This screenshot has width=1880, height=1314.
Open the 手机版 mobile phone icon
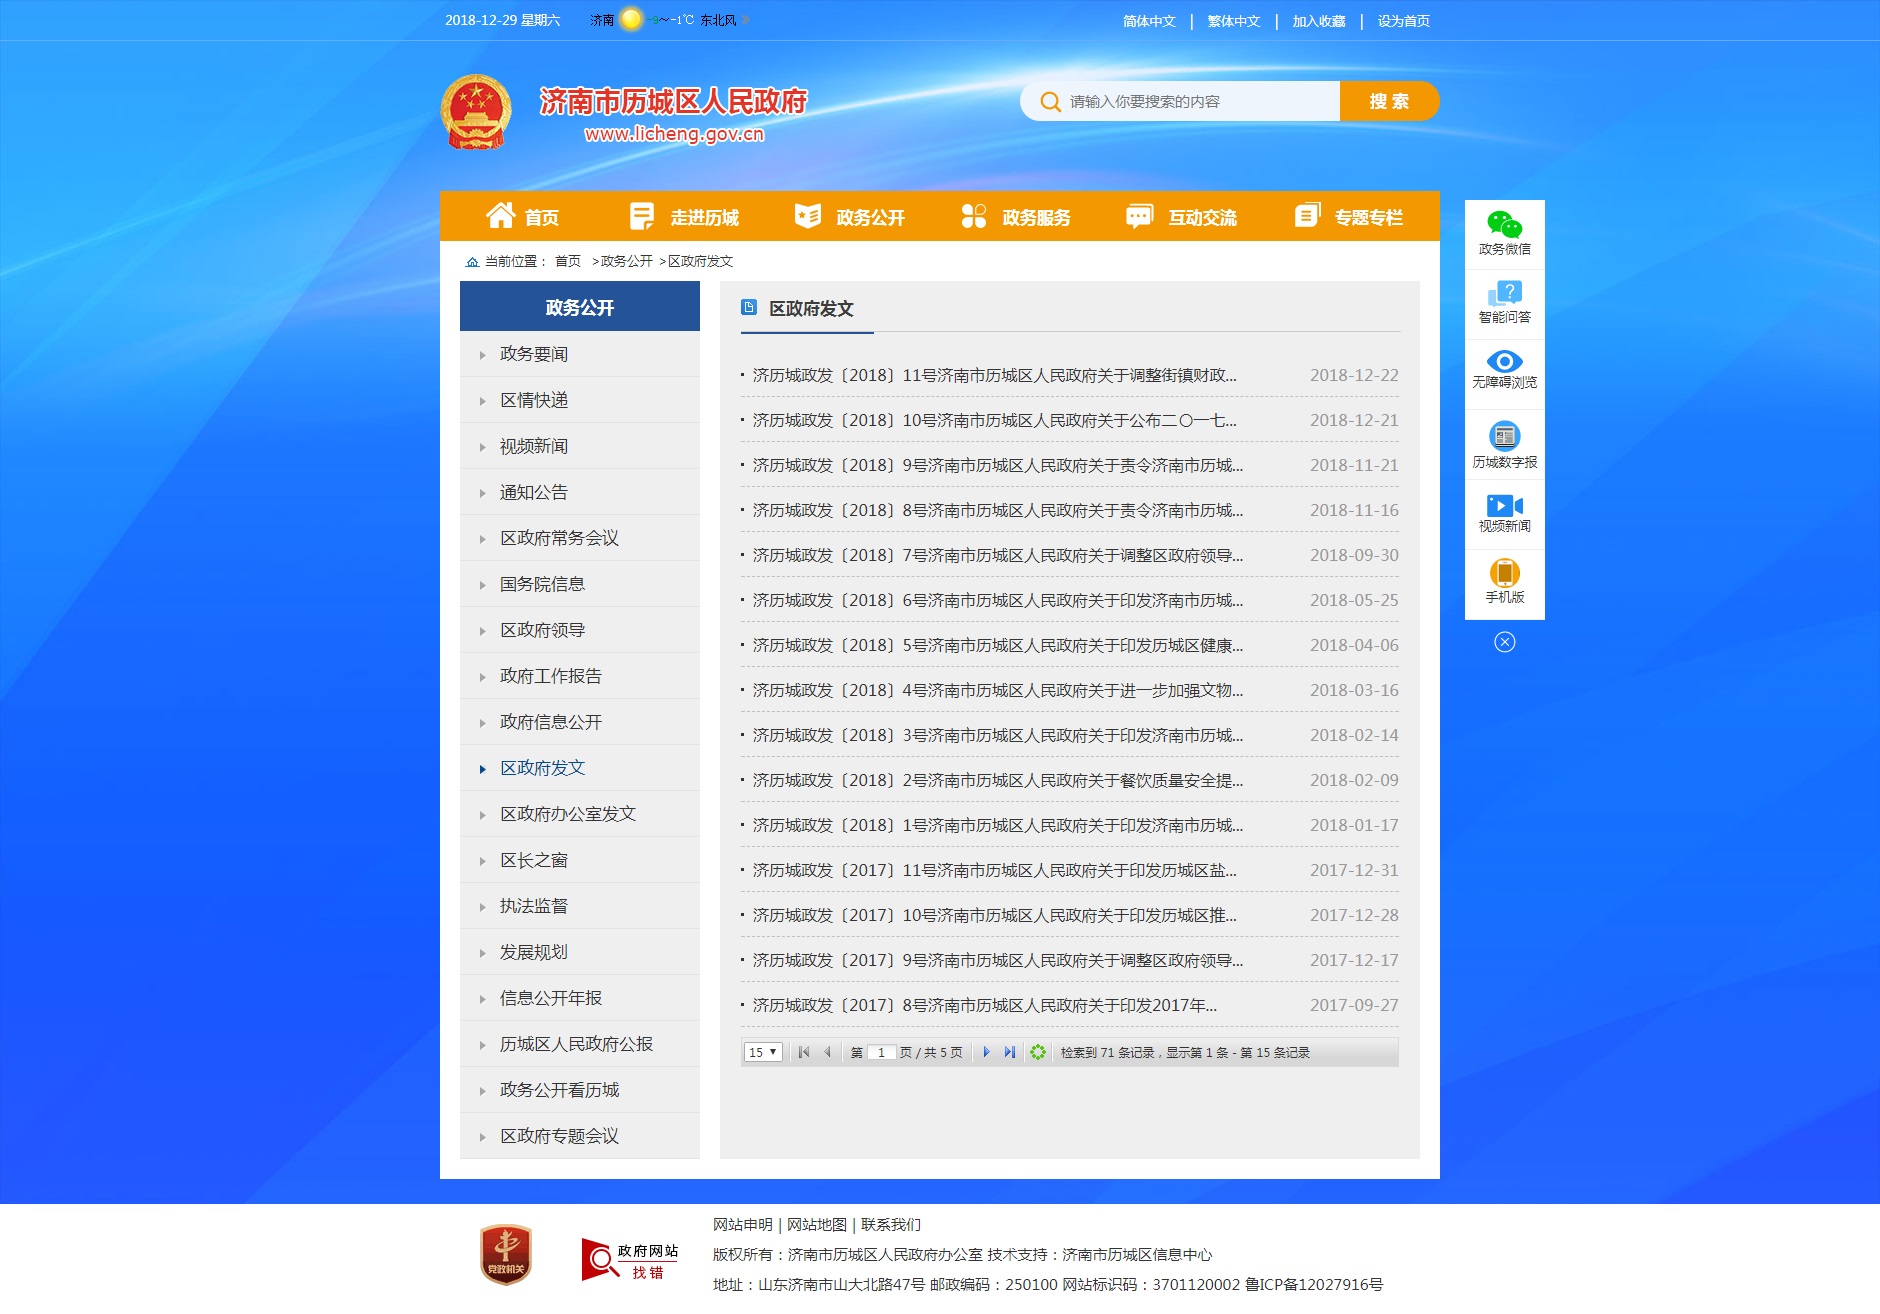(1504, 573)
